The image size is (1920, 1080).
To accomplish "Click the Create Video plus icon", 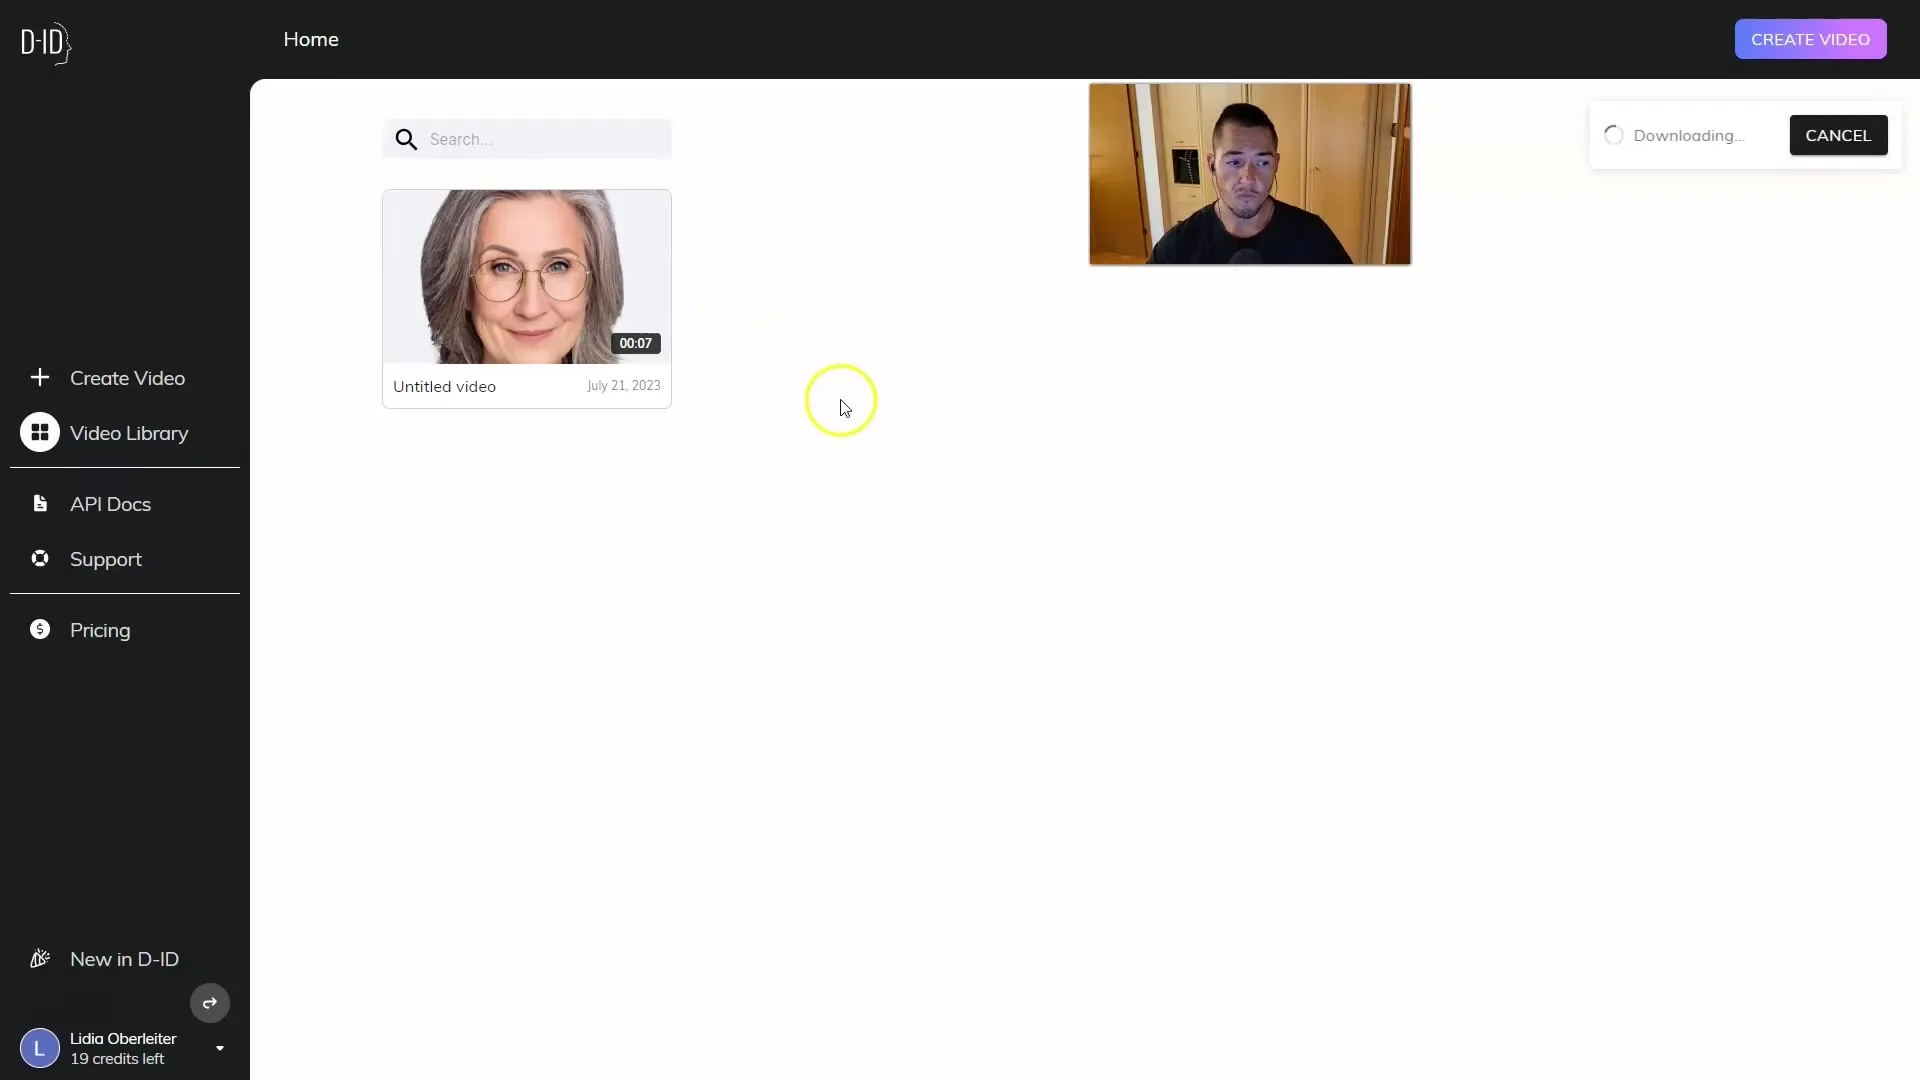I will click(40, 377).
